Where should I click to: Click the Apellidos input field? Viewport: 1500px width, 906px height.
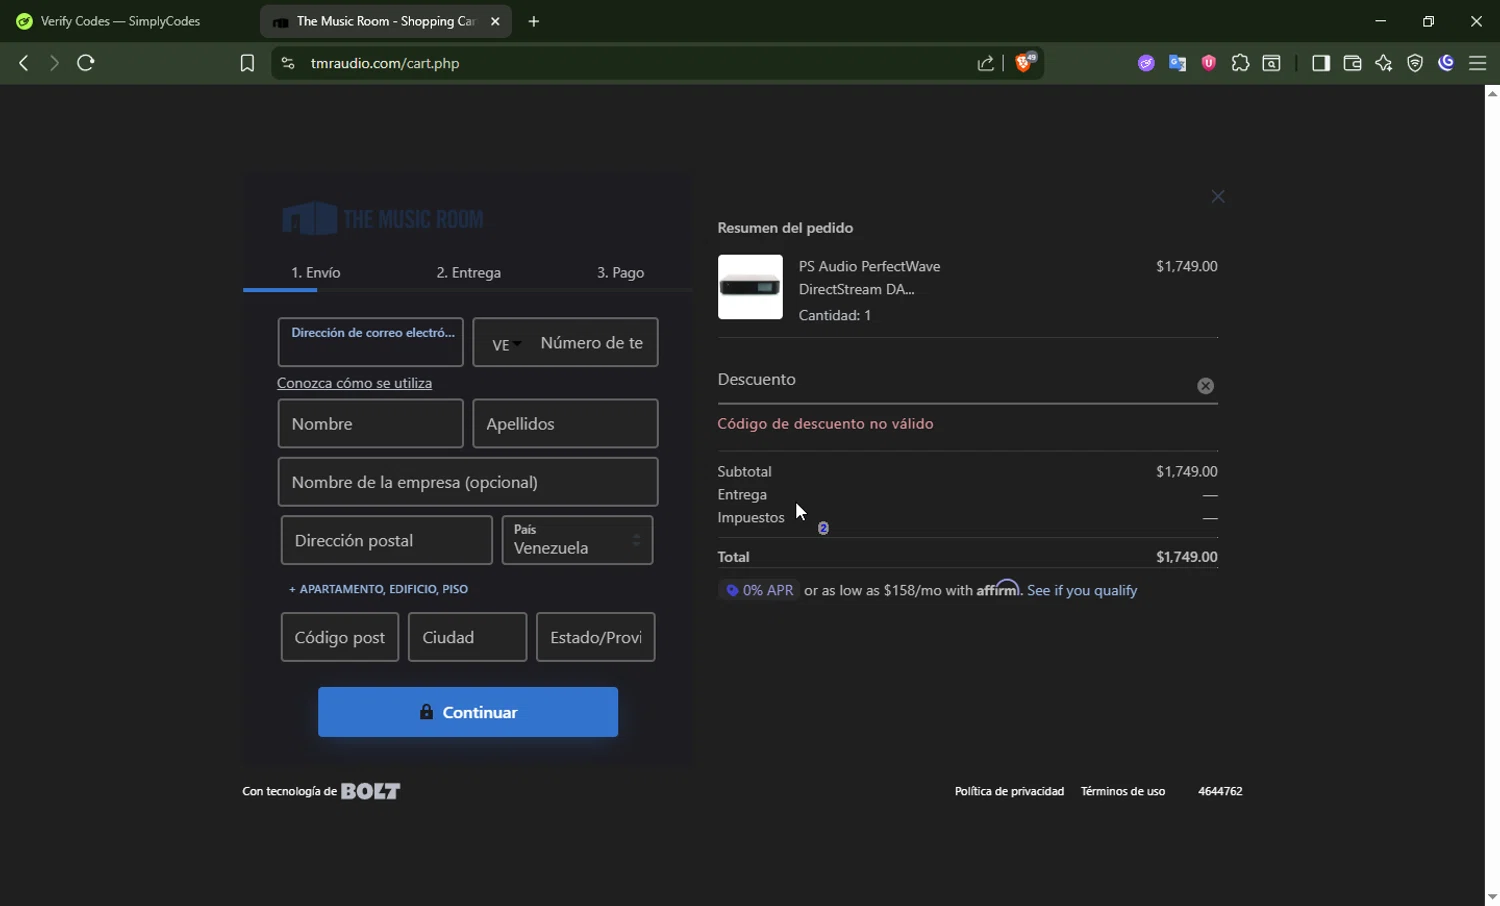point(565,424)
